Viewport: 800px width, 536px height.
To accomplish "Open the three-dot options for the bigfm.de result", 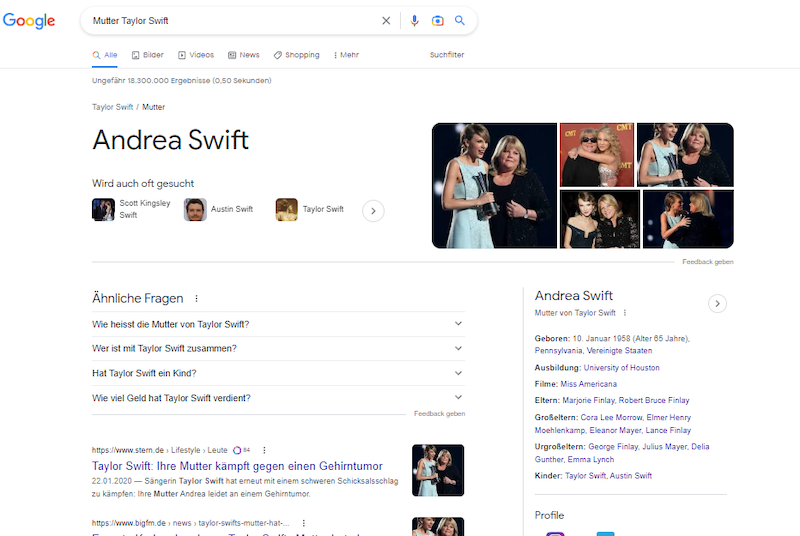I will [x=304, y=523].
